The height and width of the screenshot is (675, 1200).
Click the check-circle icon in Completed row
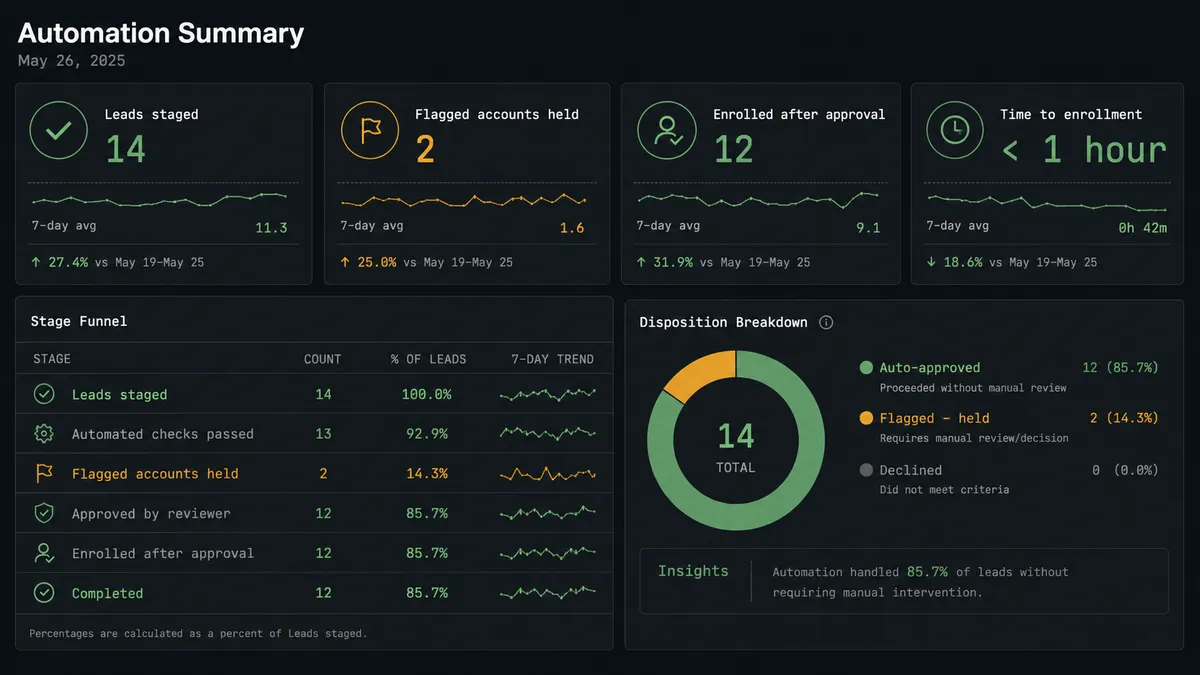click(x=44, y=593)
